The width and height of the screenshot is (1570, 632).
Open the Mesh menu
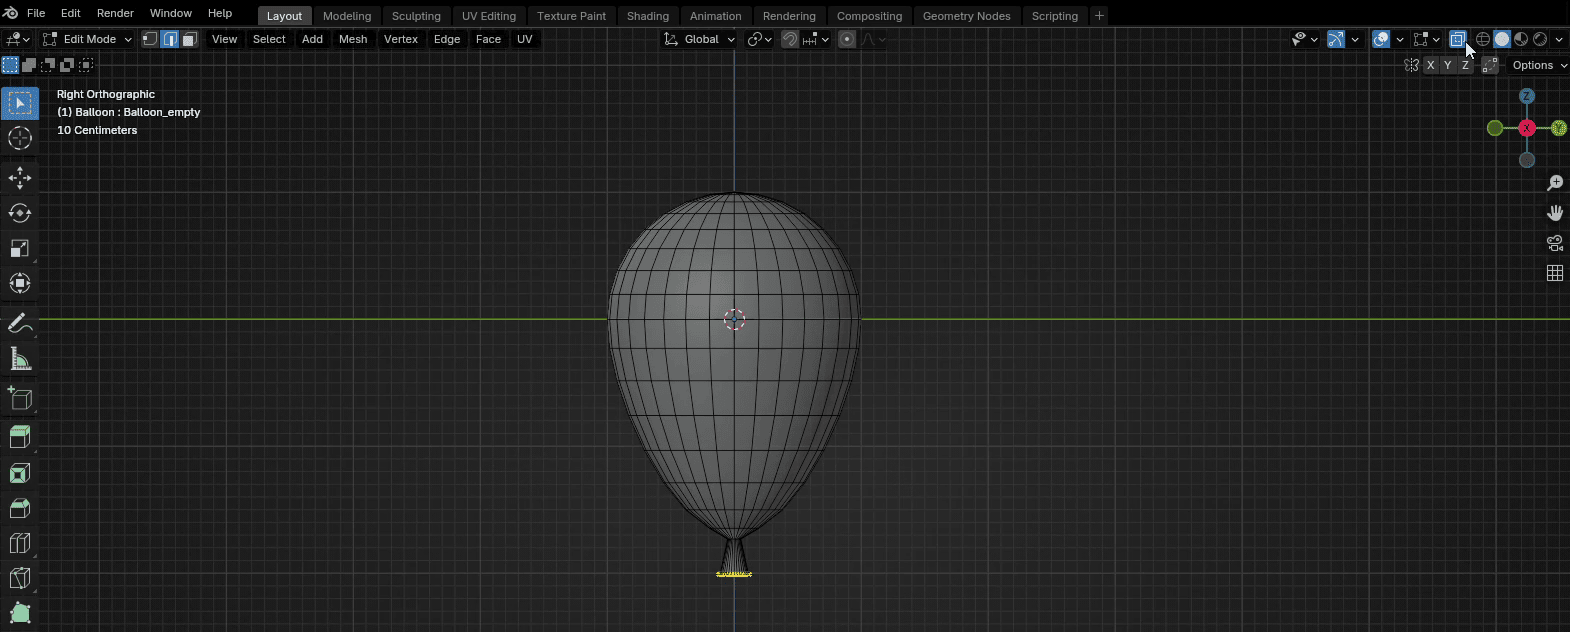pos(353,39)
